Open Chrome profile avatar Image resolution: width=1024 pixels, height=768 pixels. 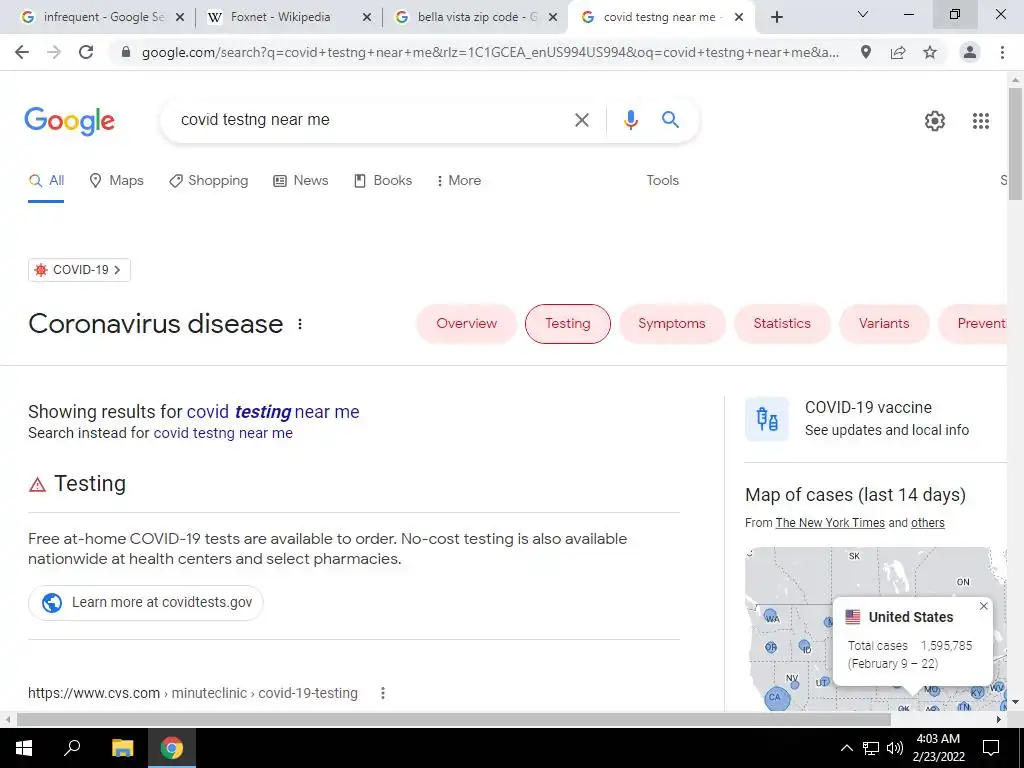click(x=970, y=52)
